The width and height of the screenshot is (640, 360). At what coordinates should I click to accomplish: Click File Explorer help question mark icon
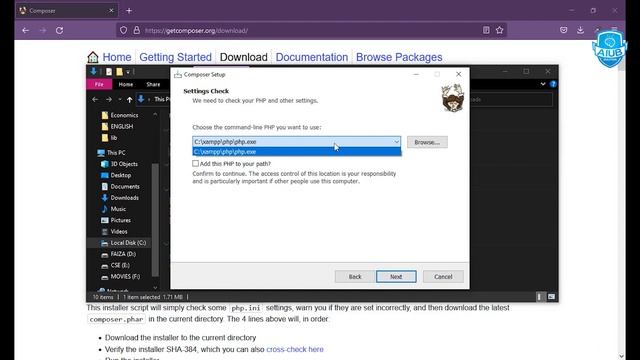553,84
